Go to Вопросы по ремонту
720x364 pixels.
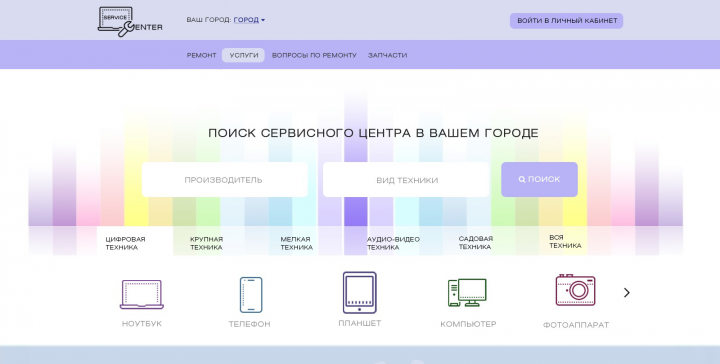pos(314,55)
